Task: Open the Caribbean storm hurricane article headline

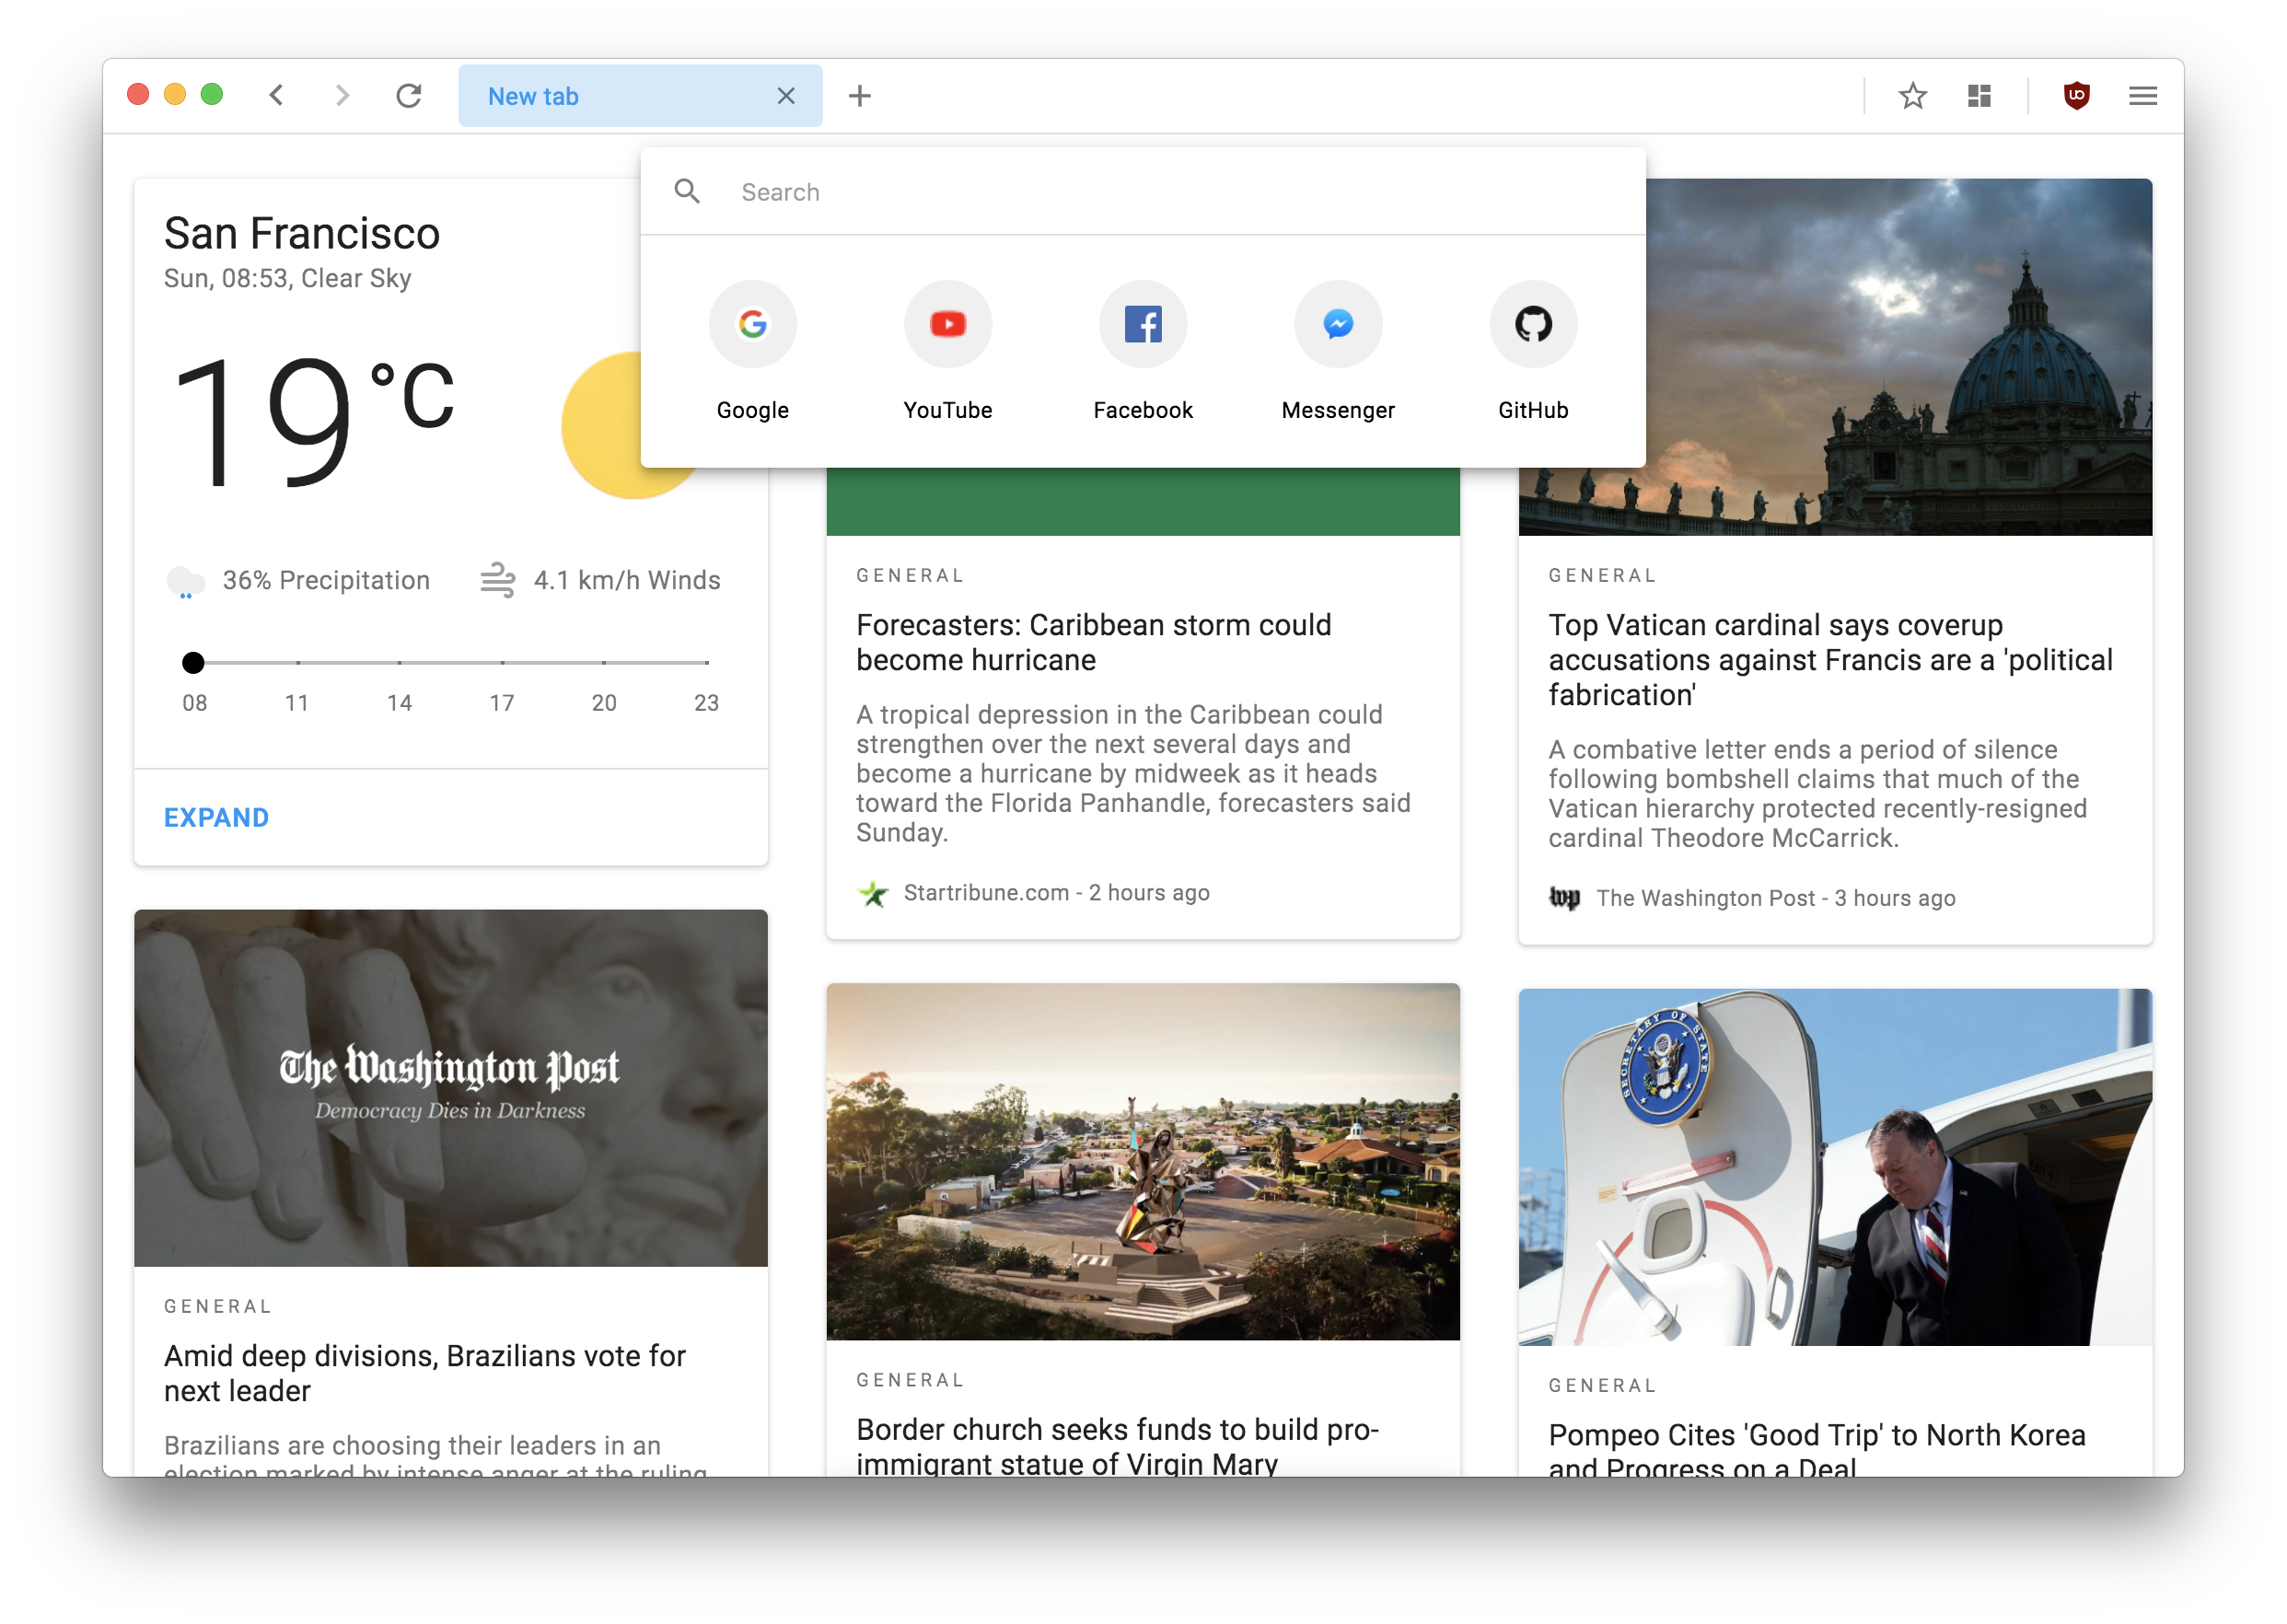Action: click(x=1093, y=642)
